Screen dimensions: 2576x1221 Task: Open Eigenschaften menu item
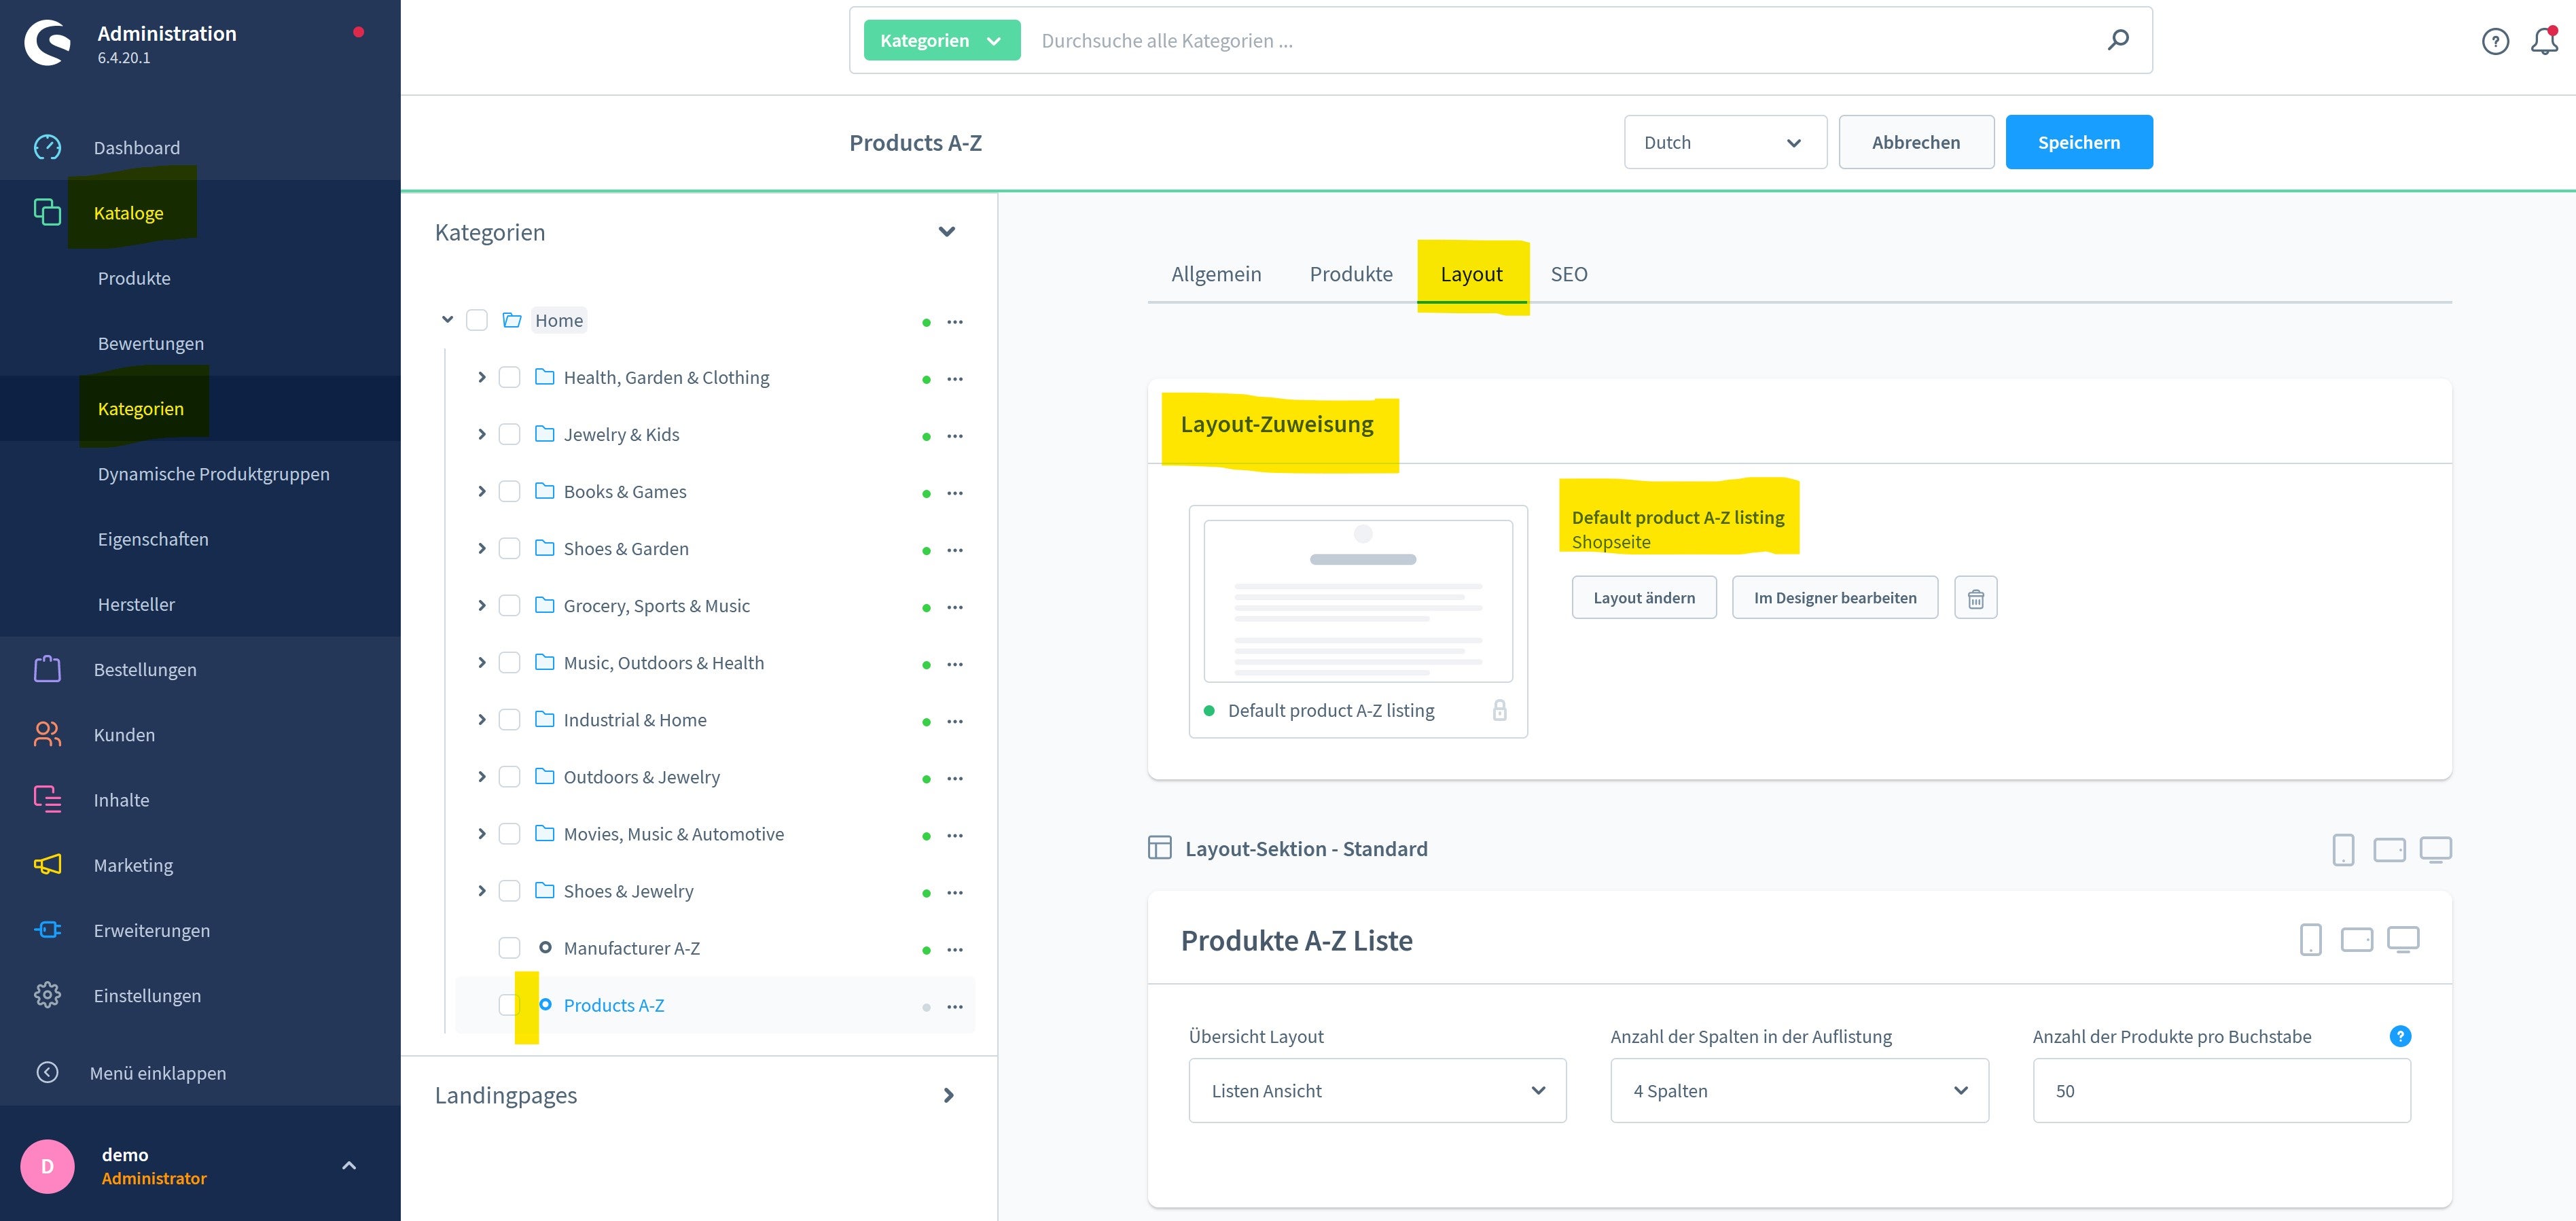(x=153, y=539)
